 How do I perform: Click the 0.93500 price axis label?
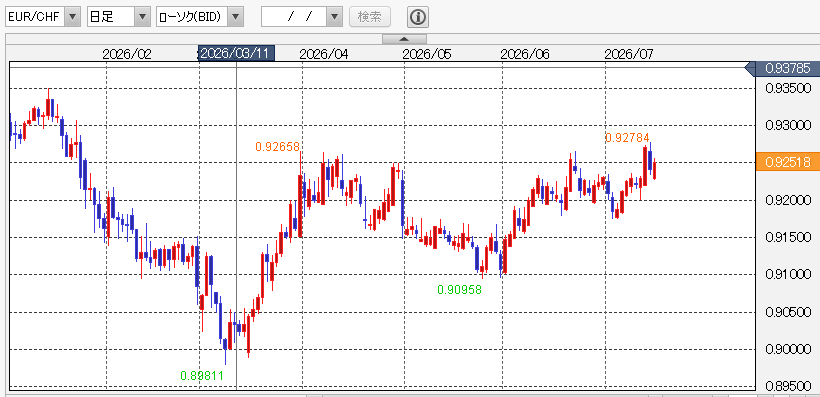(x=788, y=88)
